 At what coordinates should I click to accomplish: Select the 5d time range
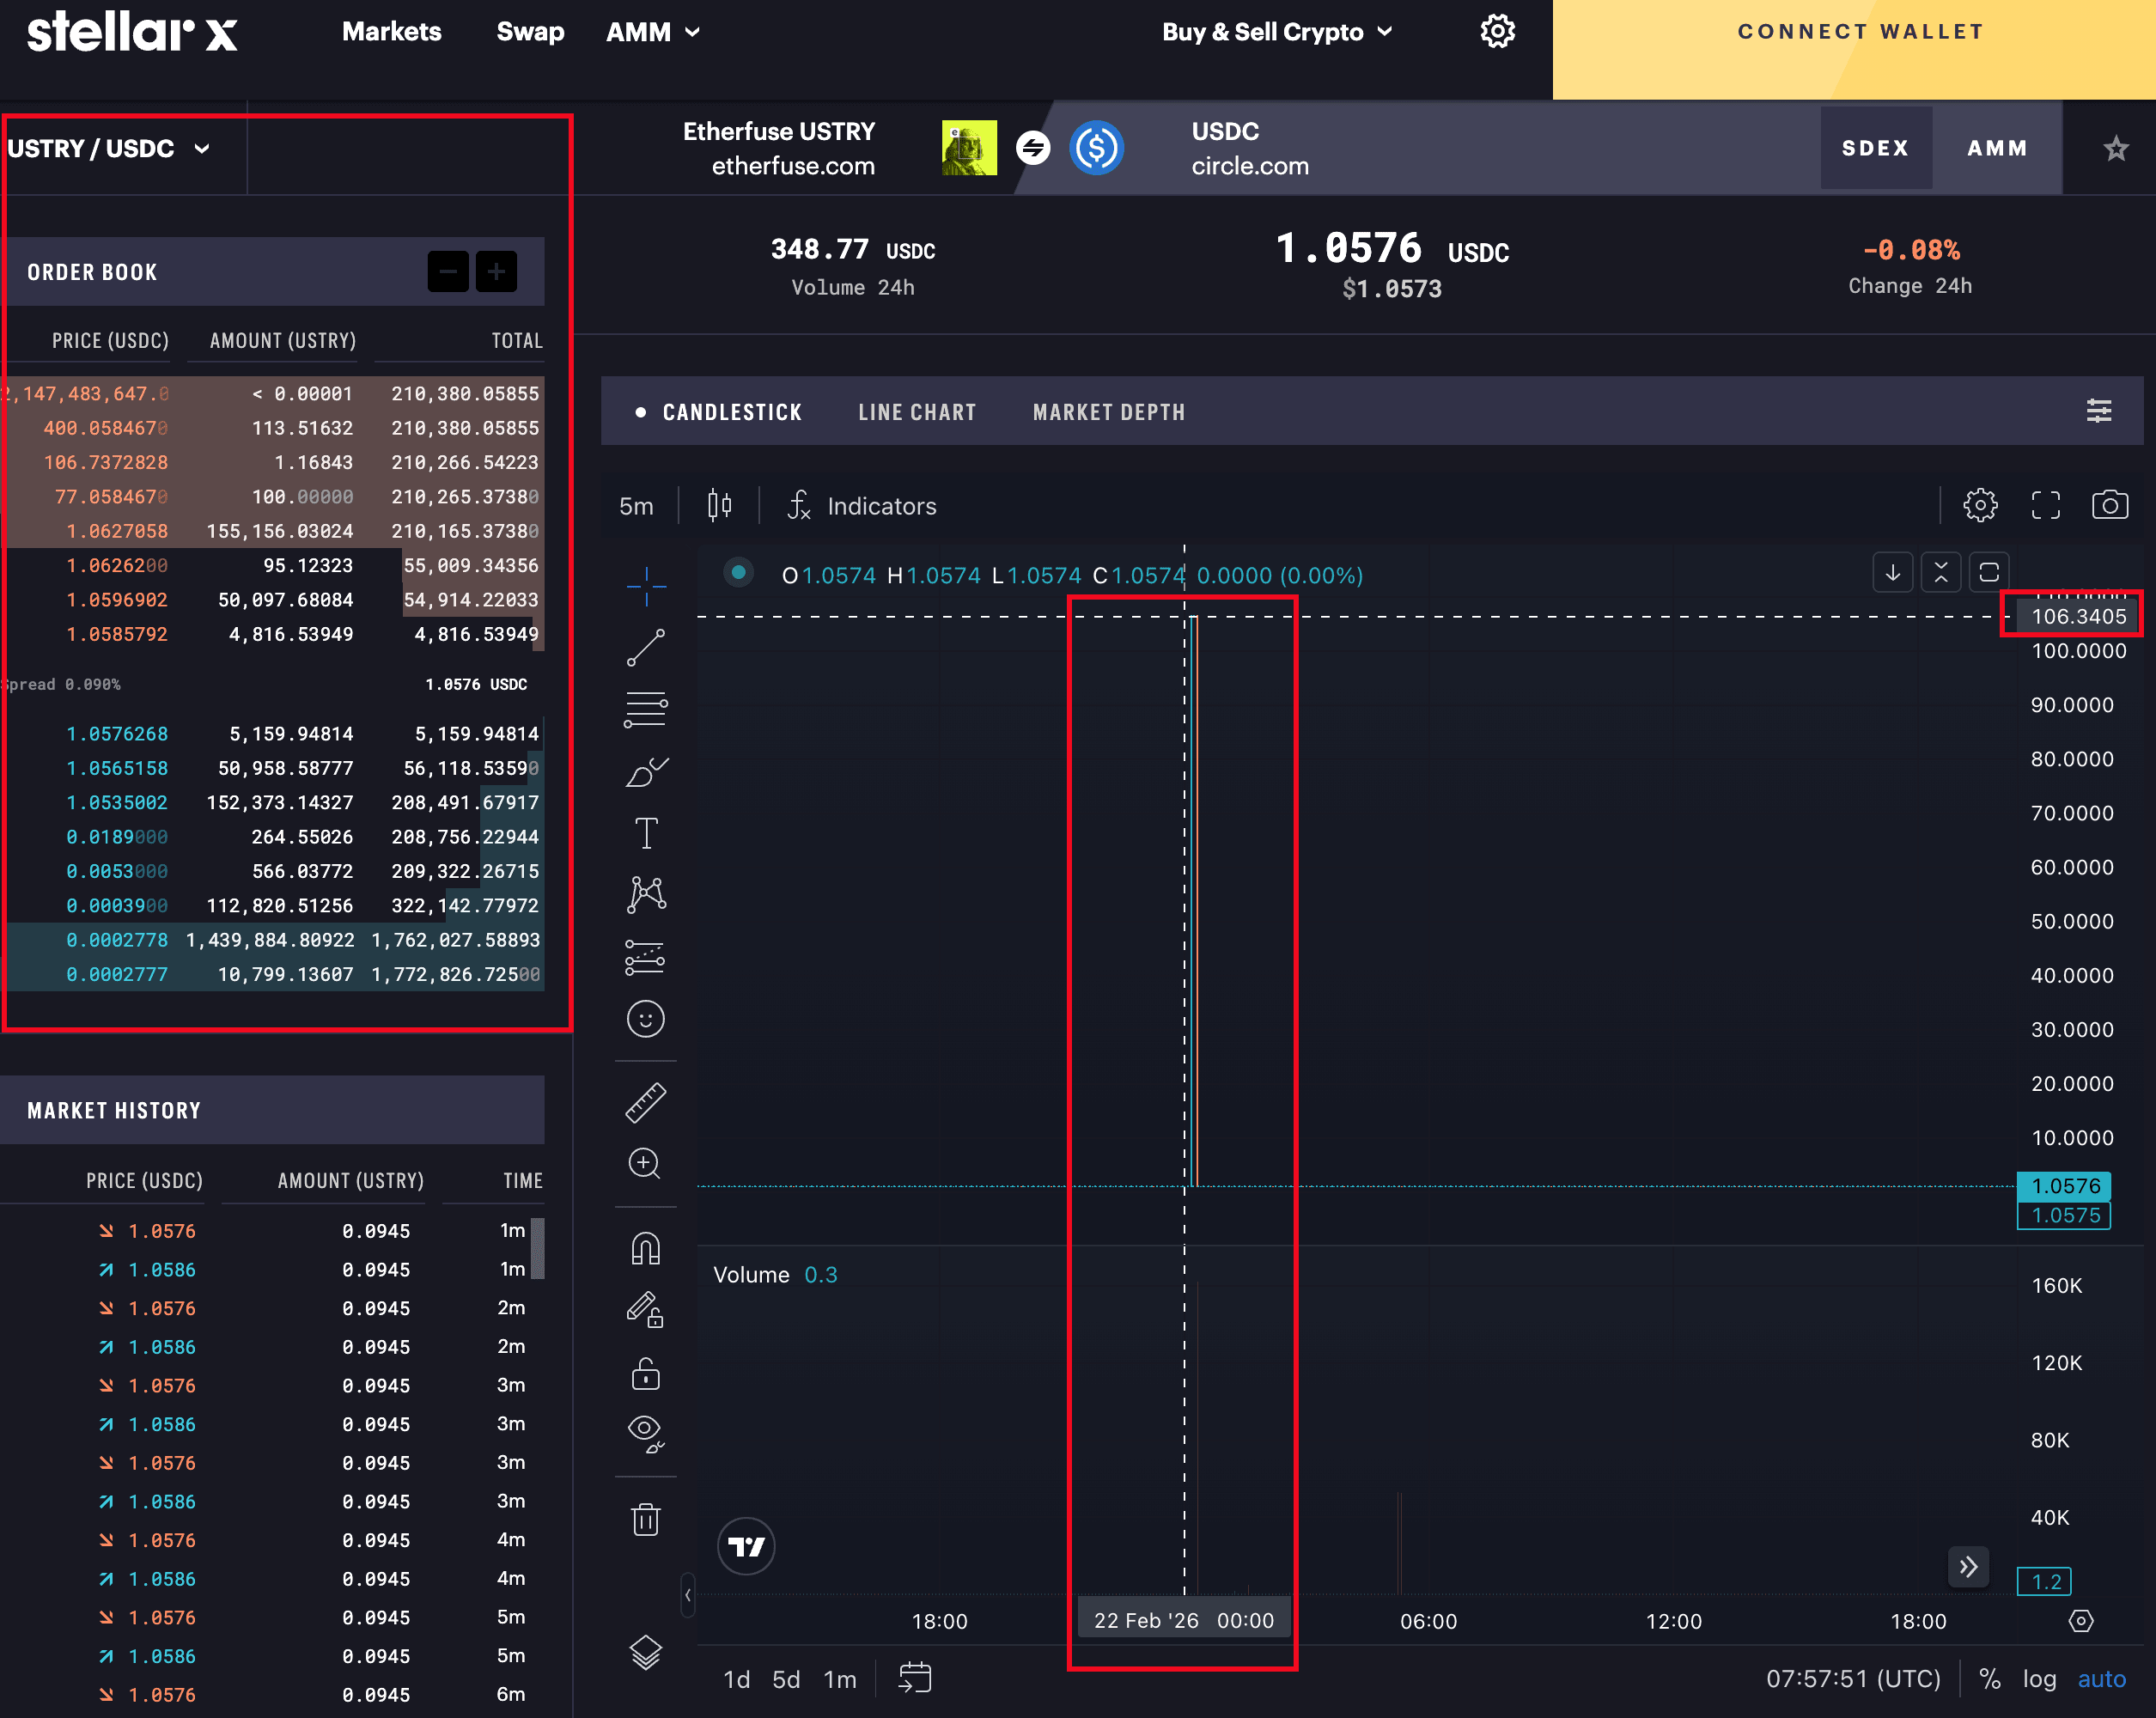pyautogui.click(x=786, y=1679)
